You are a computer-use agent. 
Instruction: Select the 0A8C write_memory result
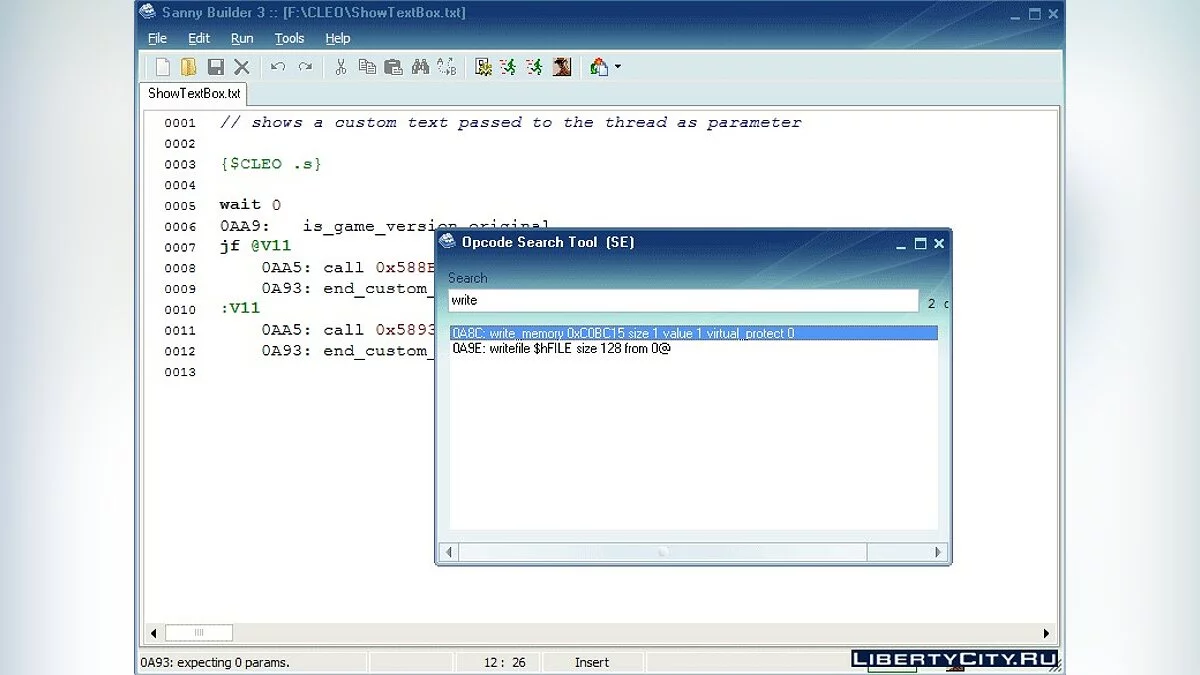click(623, 333)
